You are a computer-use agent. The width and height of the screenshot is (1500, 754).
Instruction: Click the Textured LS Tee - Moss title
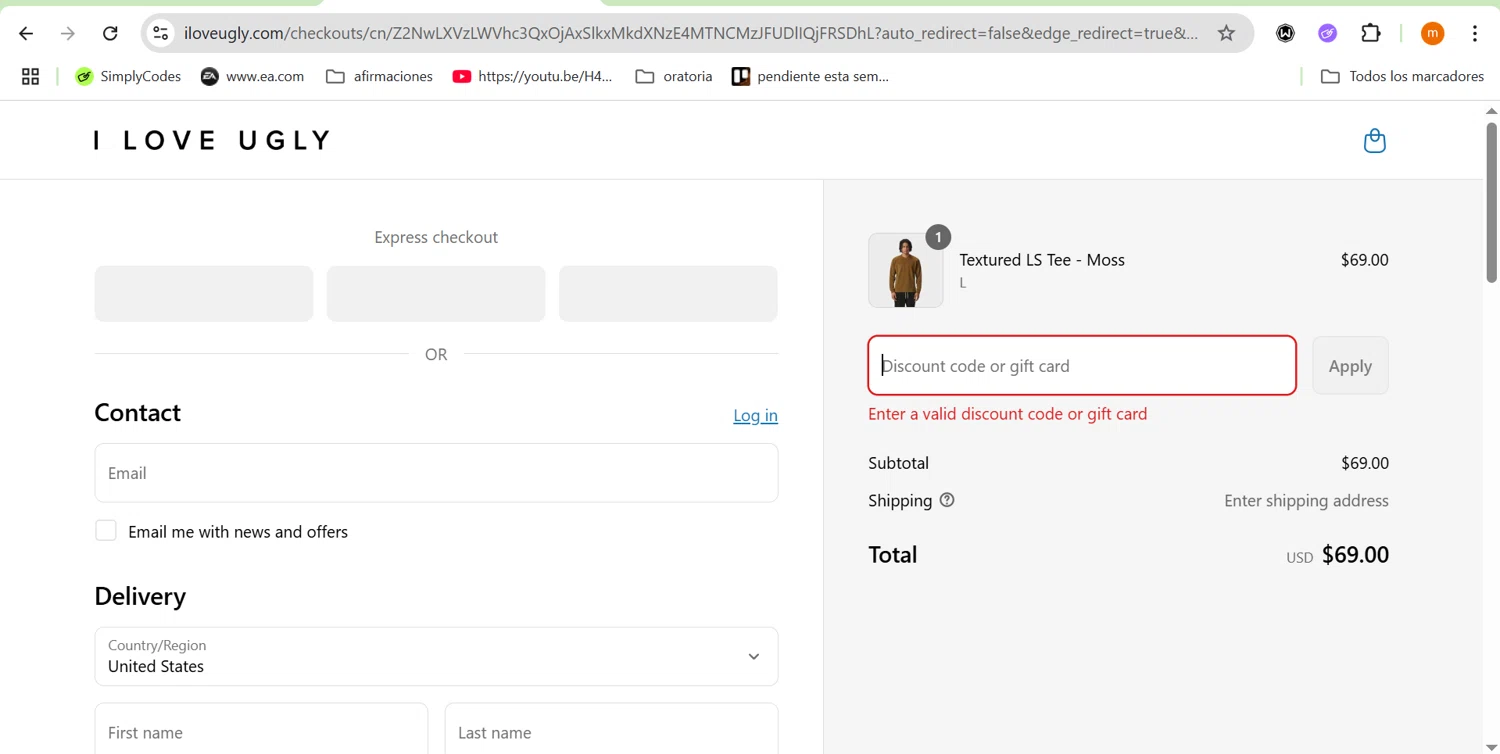tap(1042, 260)
